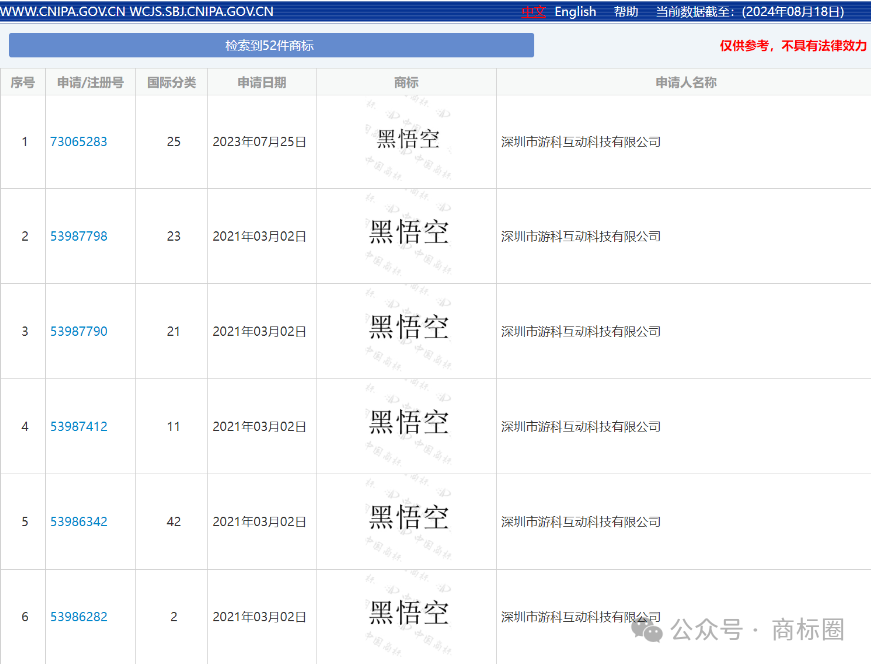The height and width of the screenshot is (664, 872).
Task: Select the 黑悟空 trademark image in row 6
Action: 409,612
